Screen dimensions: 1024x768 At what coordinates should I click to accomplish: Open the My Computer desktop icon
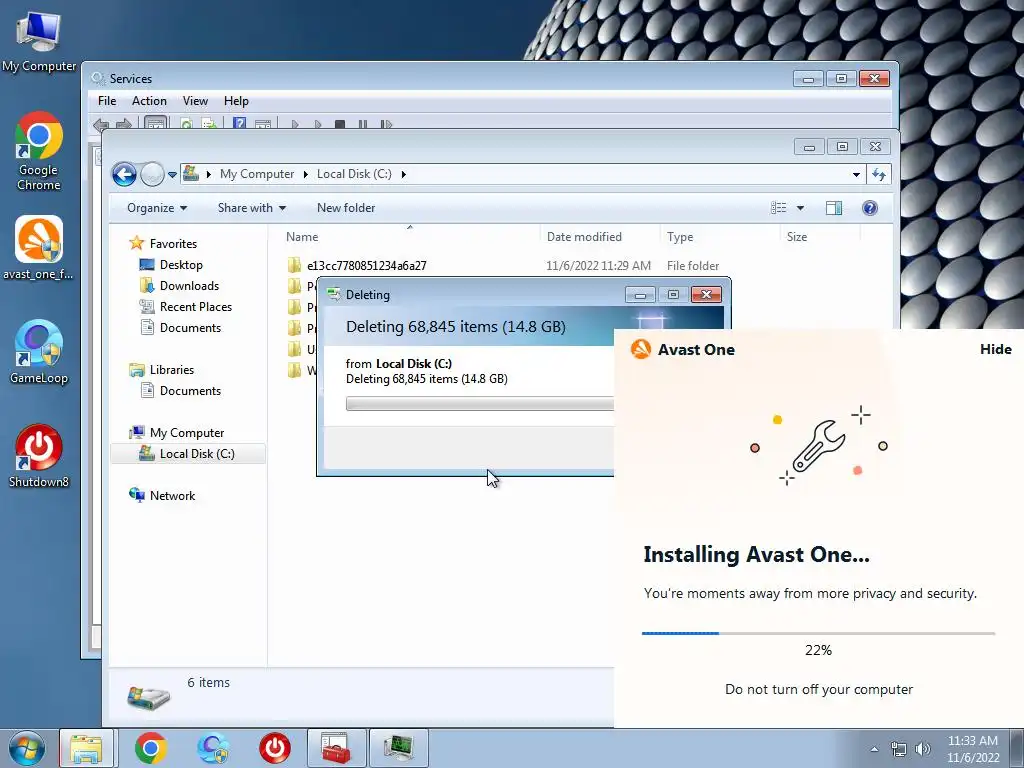click(39, 42)
